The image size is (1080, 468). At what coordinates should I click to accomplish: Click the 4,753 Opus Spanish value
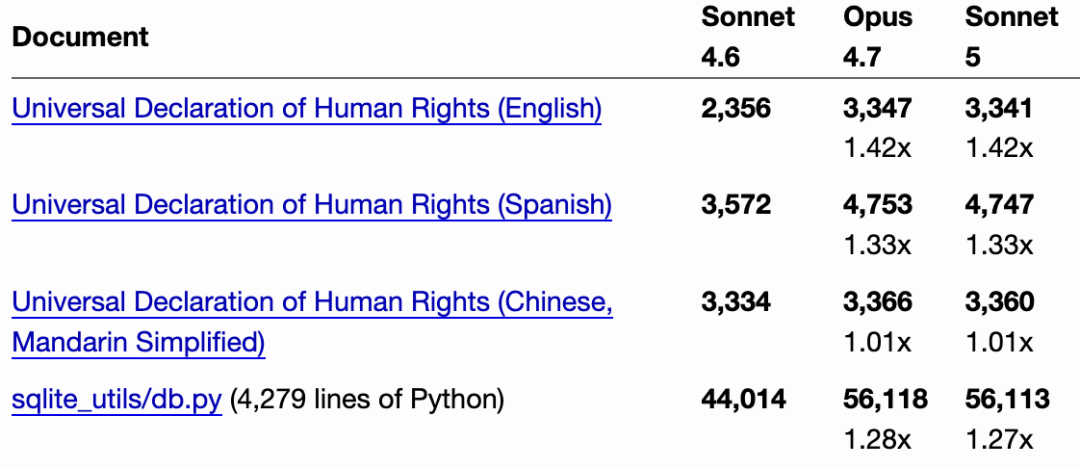click(x=878, y=205)
